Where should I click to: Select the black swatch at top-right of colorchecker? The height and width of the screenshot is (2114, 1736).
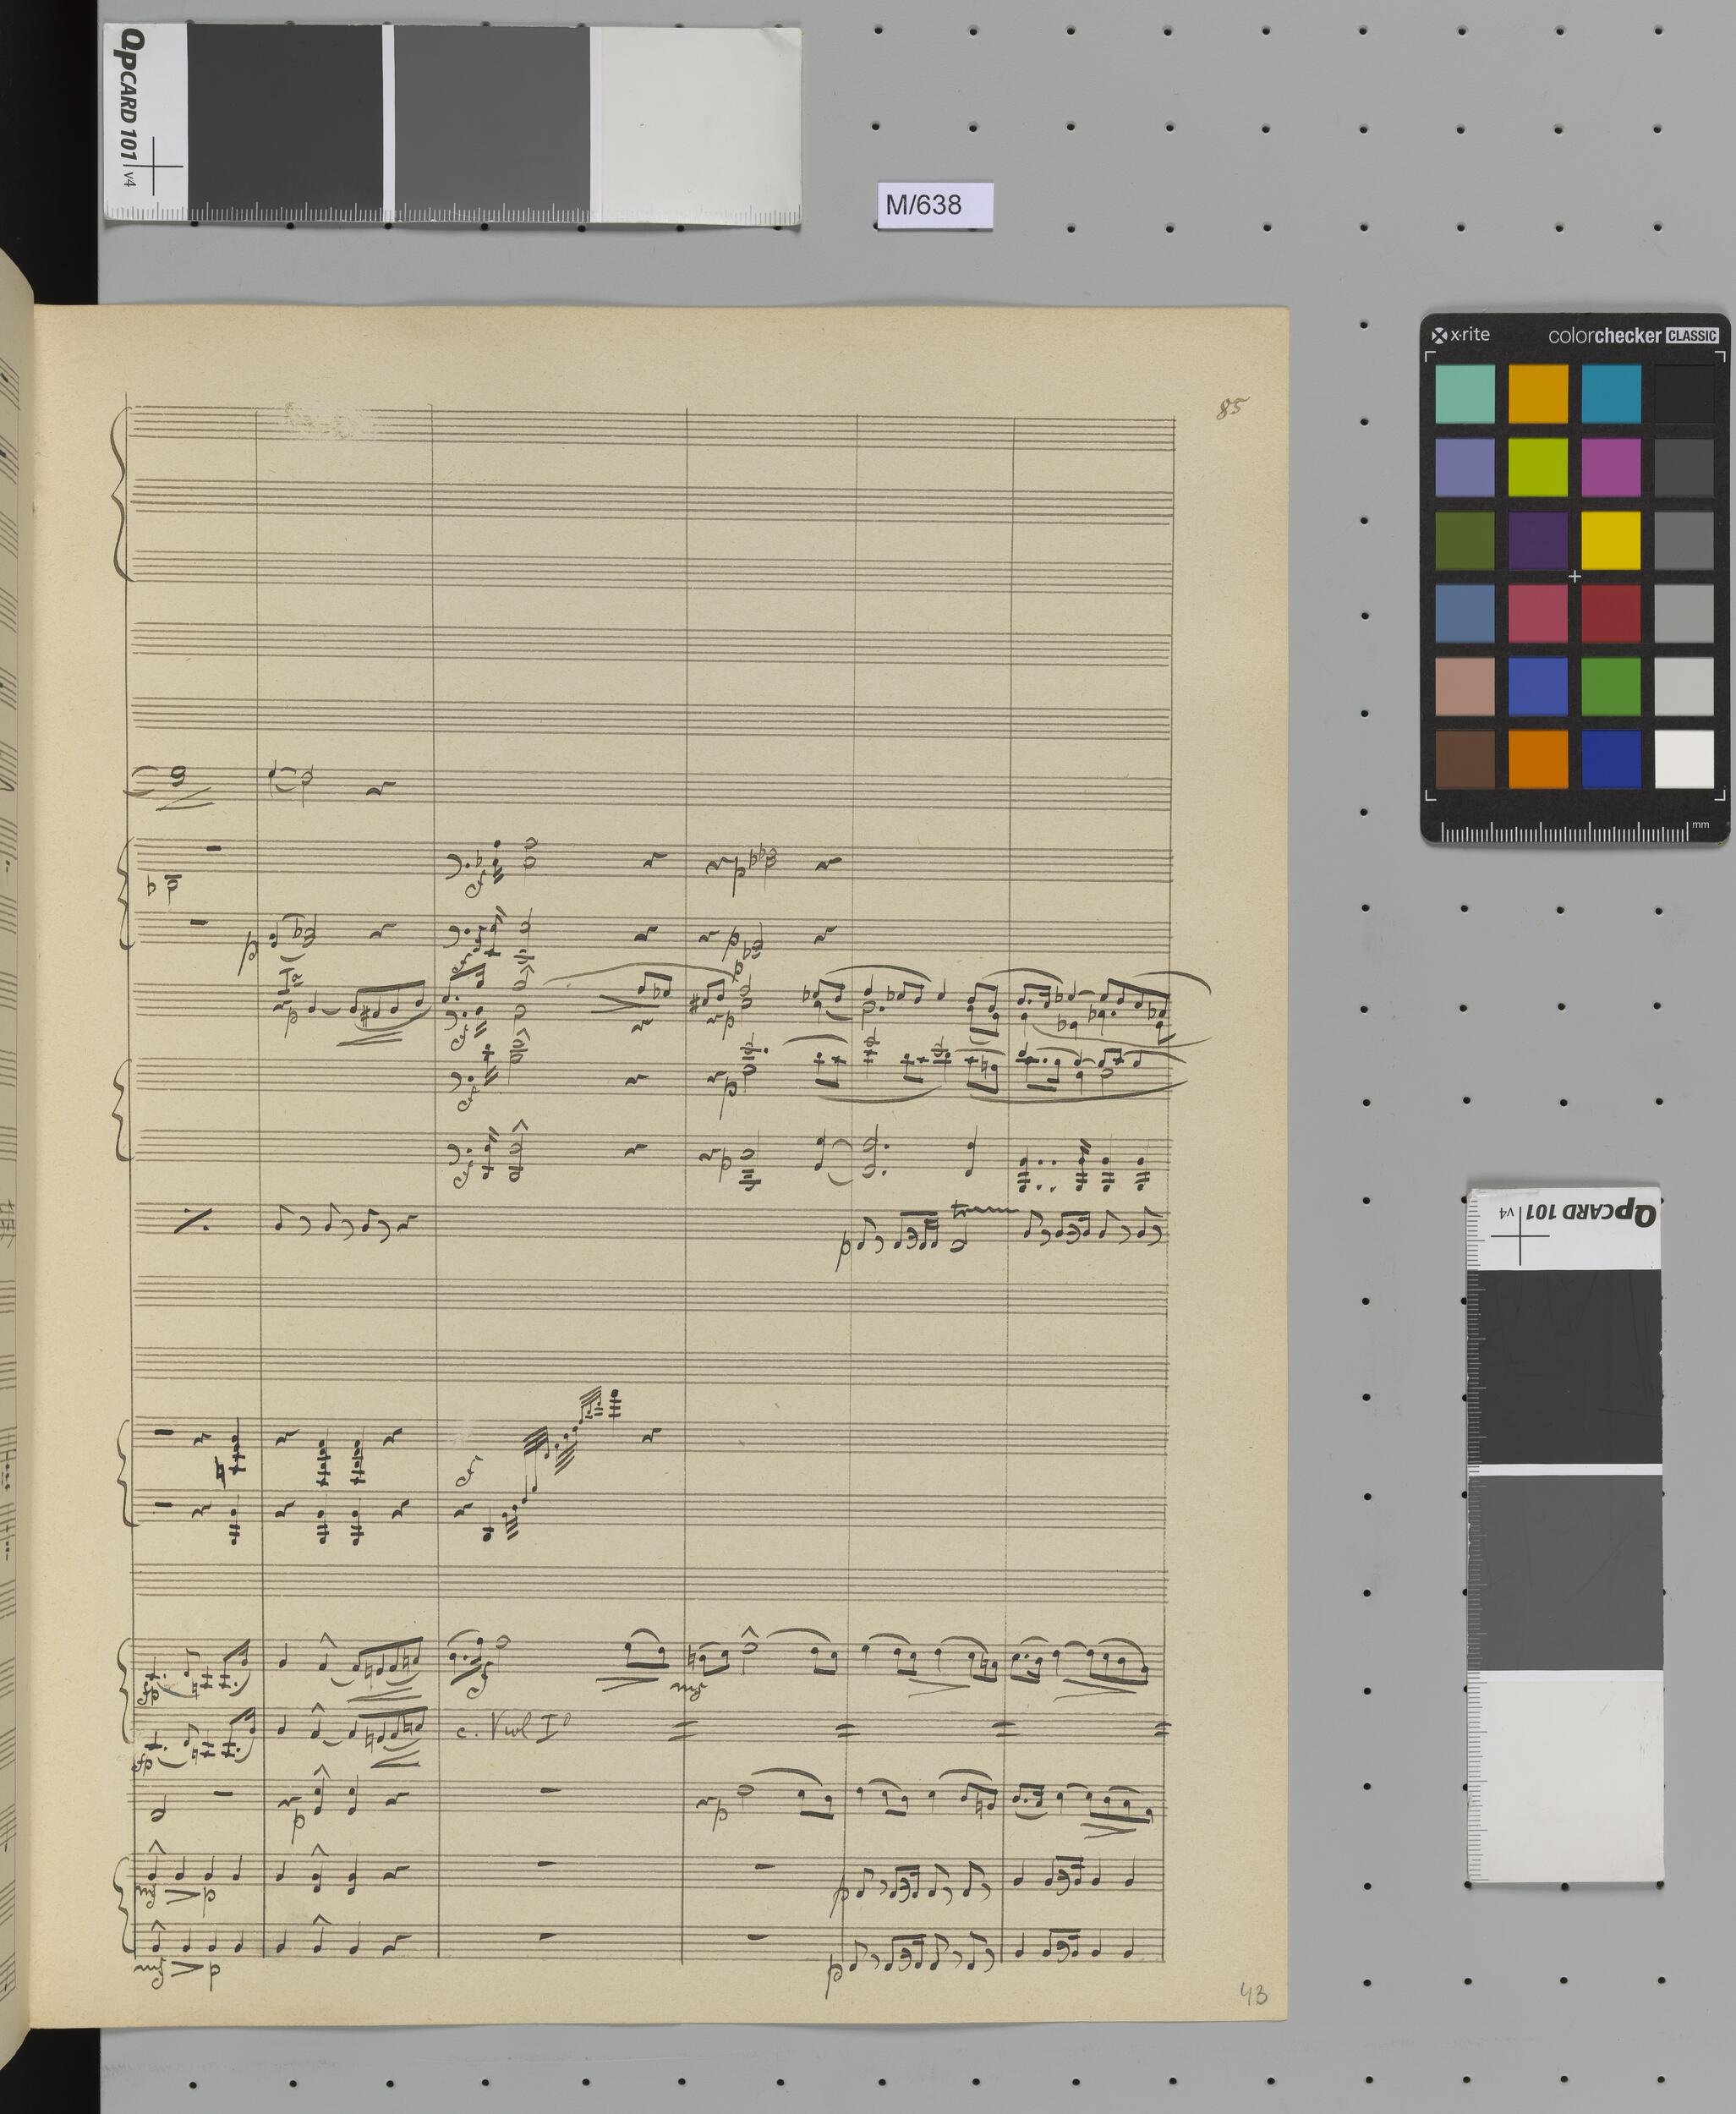tap(1684, 394)
